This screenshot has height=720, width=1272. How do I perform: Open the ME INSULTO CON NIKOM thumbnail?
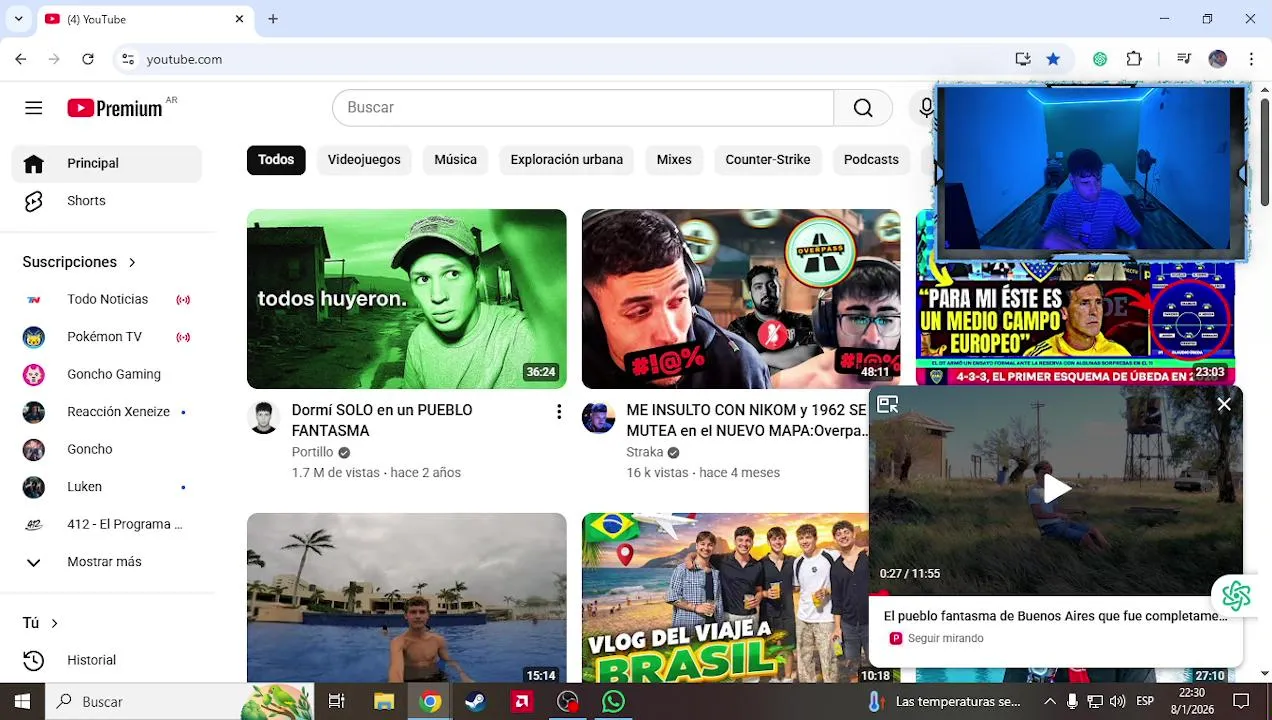(741, 299)
